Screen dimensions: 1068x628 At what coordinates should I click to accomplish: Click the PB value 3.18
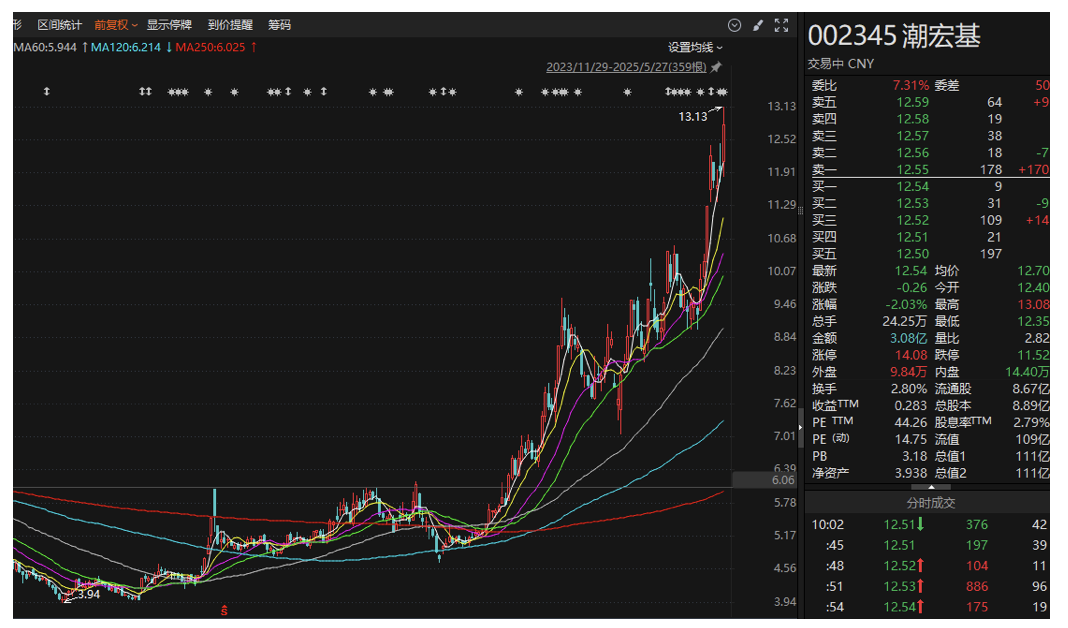[915, 456]
